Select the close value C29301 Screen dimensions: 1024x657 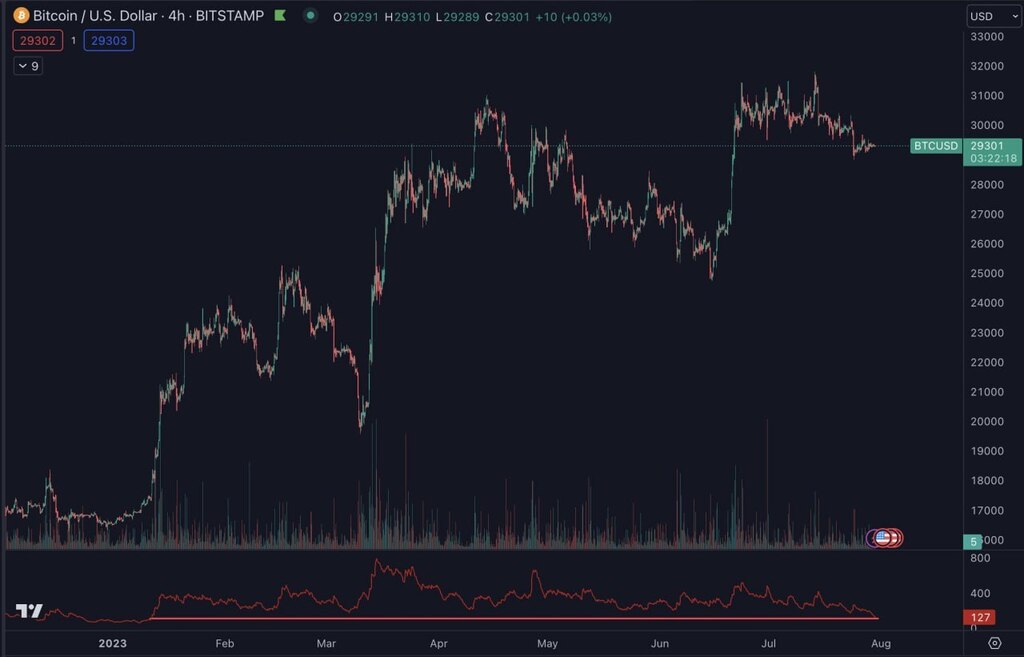click(x=507, y=17)
